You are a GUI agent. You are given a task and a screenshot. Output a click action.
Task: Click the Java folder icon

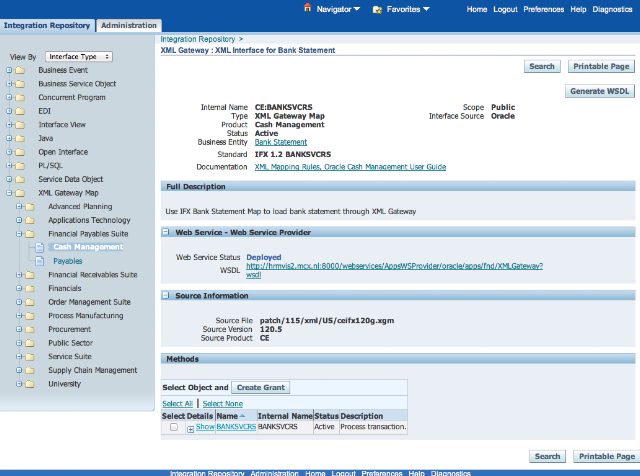click(20, 138)
